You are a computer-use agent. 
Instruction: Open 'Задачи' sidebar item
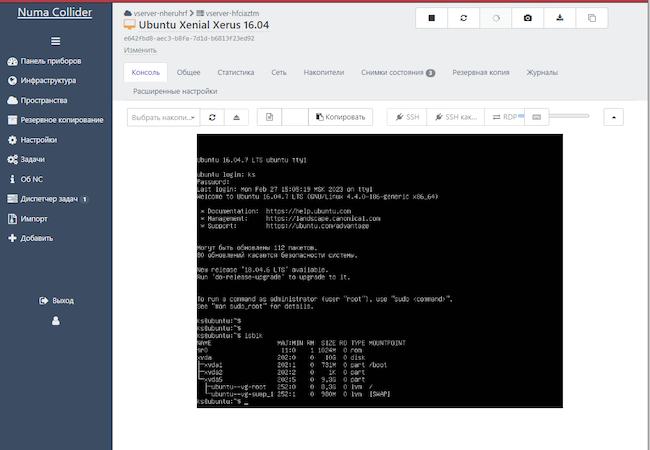click(26, 160)
